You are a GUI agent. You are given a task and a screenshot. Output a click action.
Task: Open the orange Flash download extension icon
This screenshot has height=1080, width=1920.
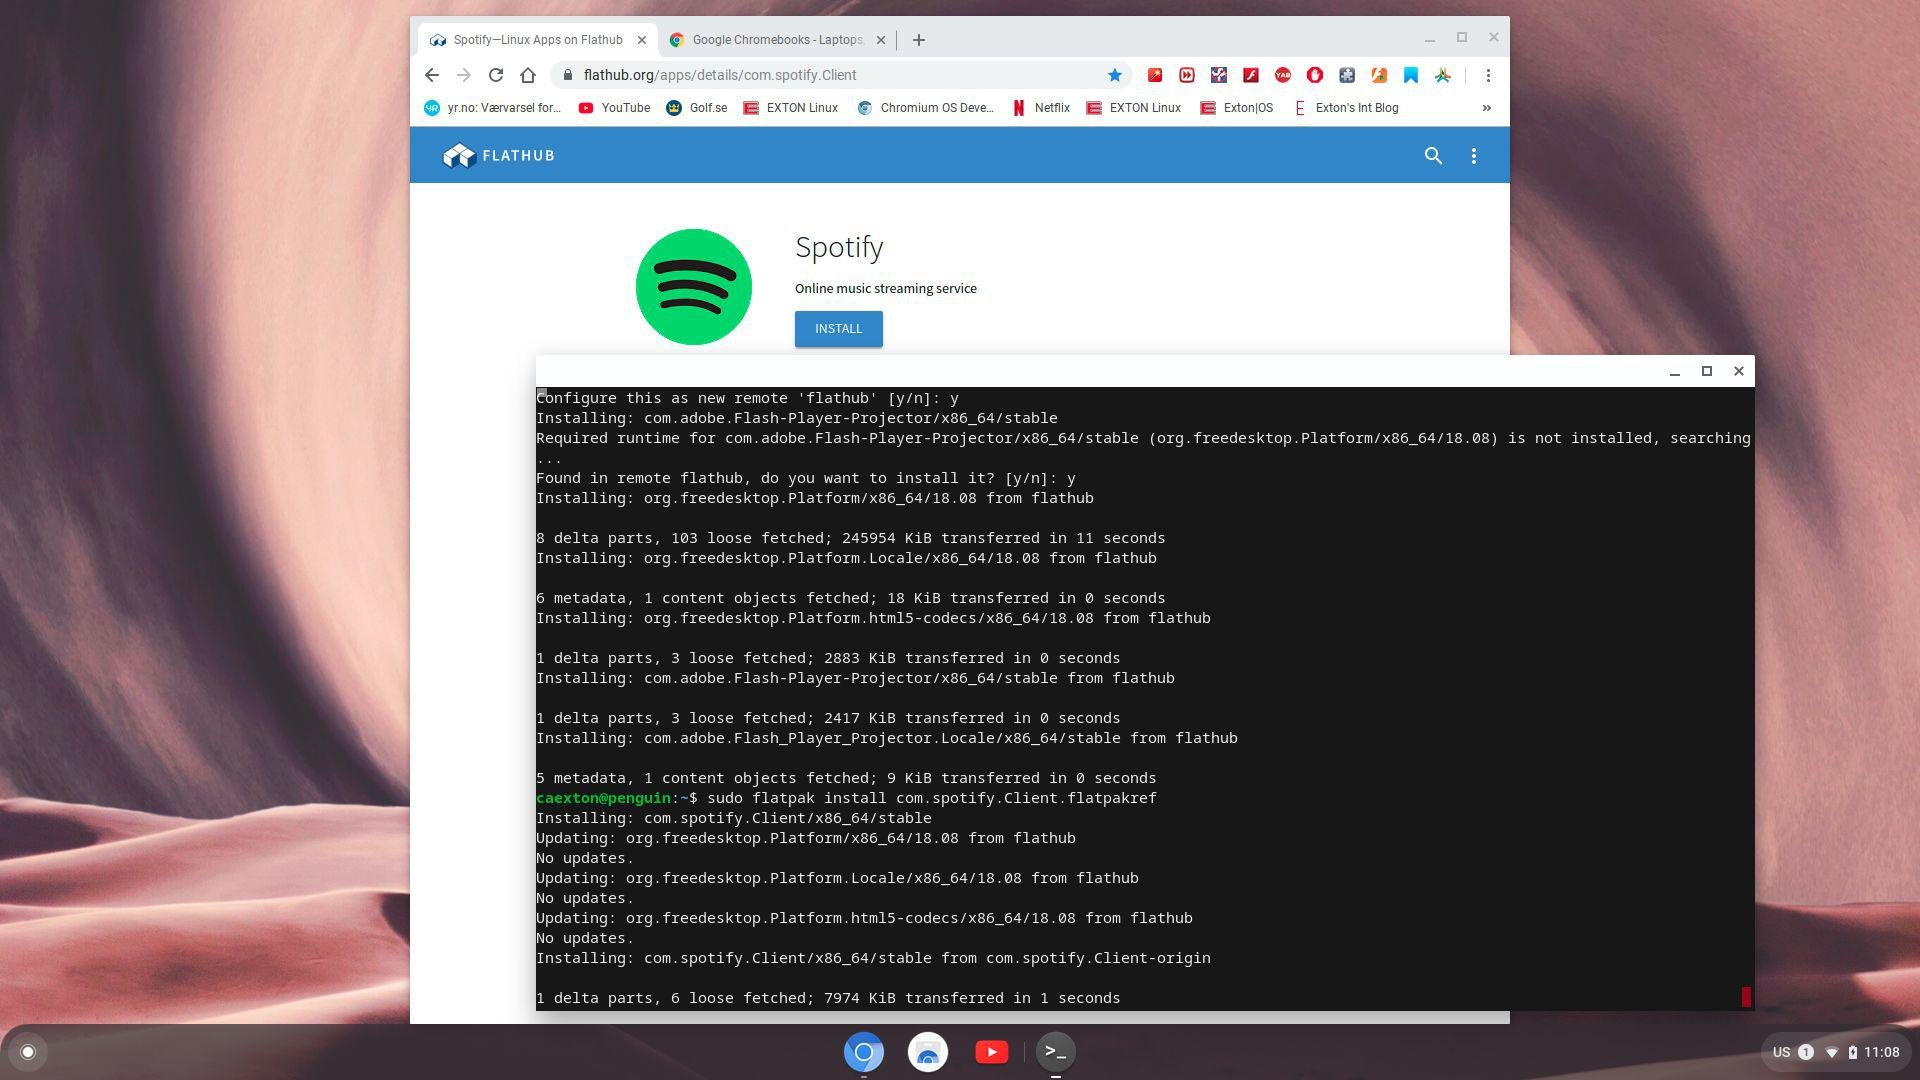(x=1379, y=75)
